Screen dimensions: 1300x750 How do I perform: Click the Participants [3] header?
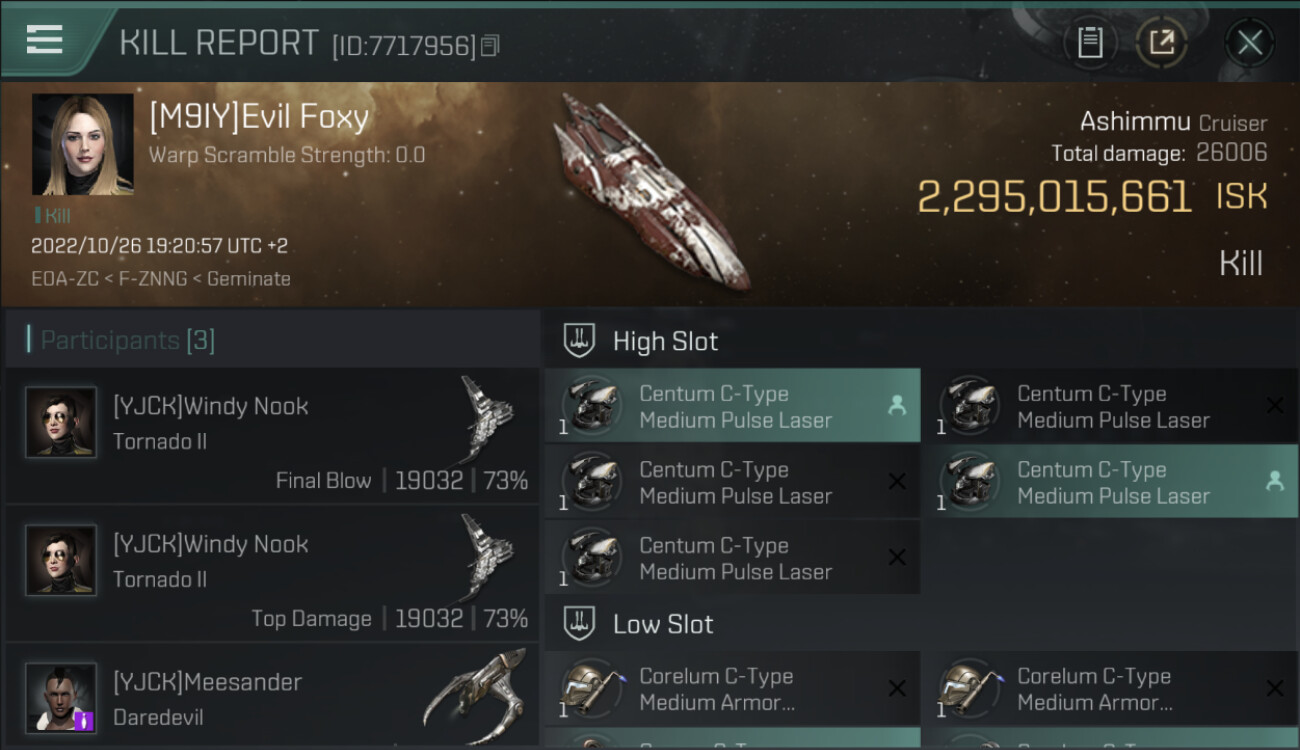(x=127, y=340)
